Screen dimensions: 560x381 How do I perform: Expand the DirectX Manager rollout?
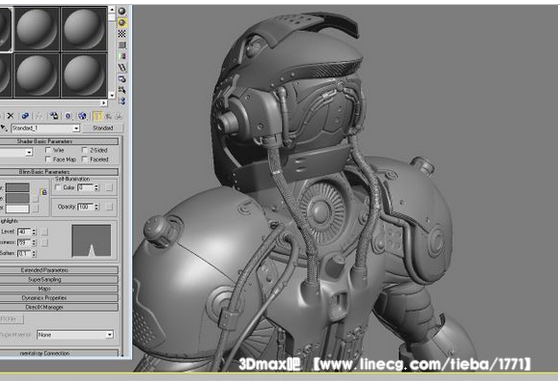tap(59, 307)
